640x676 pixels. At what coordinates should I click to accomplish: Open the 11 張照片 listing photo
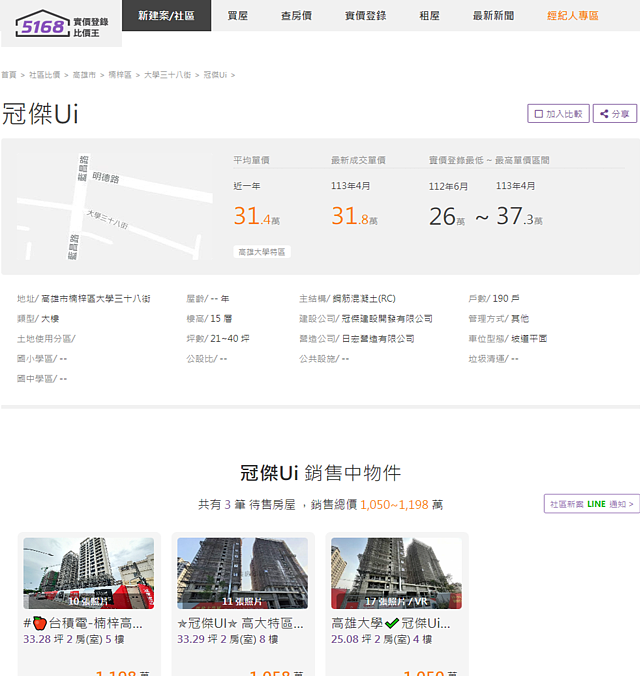coord(242,573)
